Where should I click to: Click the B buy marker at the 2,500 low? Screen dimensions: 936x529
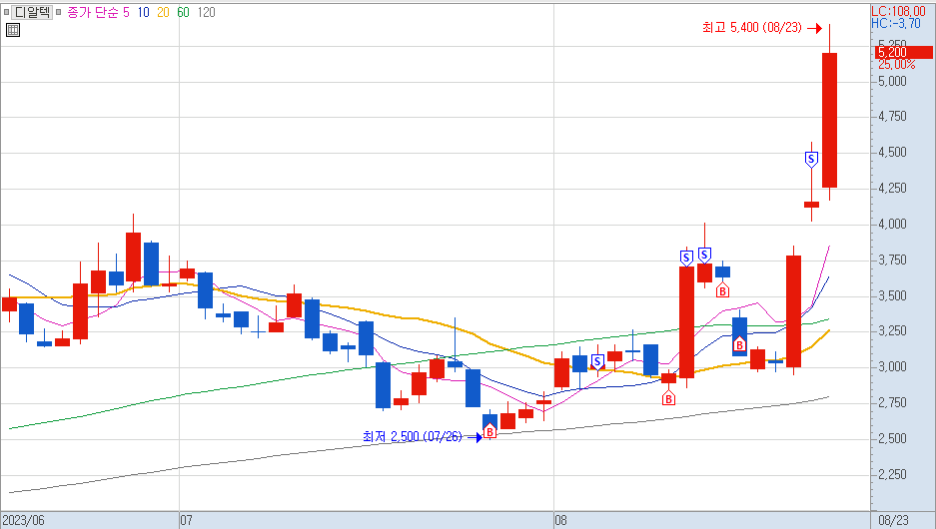(489, 431)
